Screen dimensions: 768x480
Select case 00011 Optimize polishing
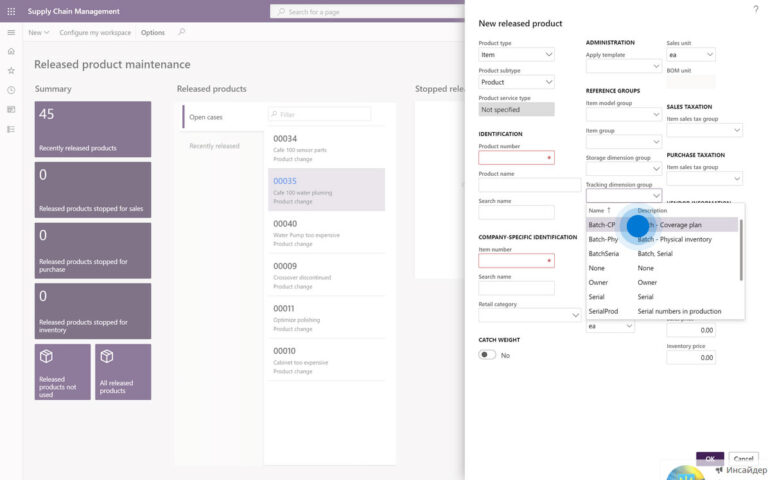[326, 317]
